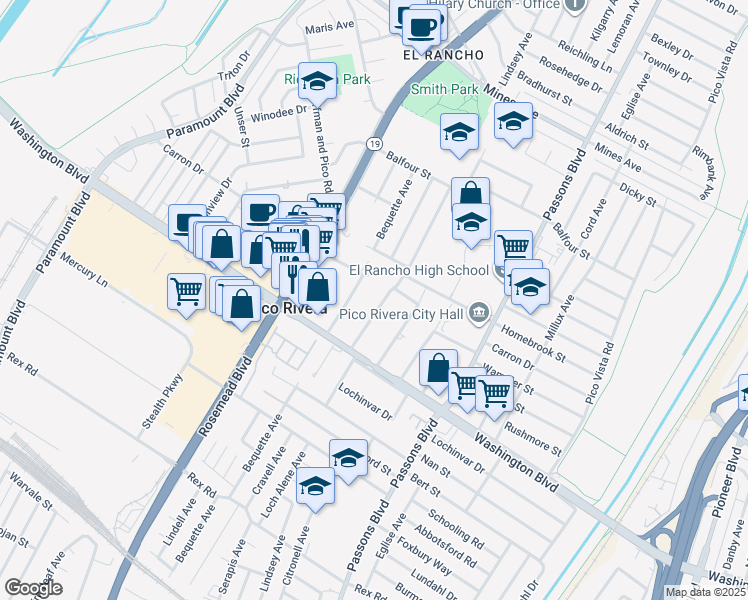This screenshot has width=748, height=600.
Task: Click the Citronell Ave label
Action: 296,556
